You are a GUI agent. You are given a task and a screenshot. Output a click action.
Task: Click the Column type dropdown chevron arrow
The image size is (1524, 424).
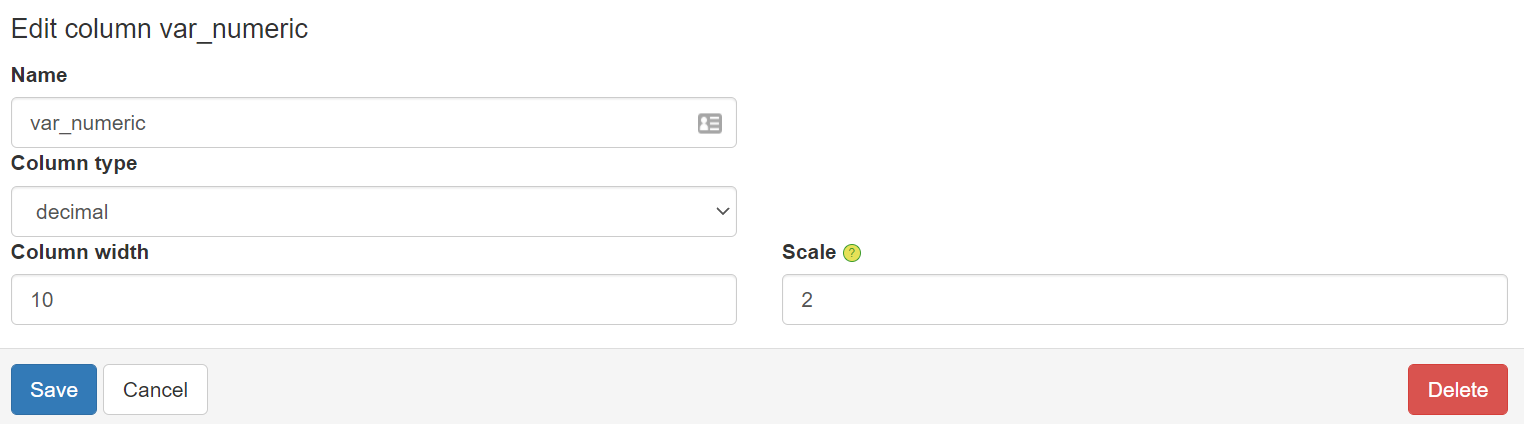[722, 211]
